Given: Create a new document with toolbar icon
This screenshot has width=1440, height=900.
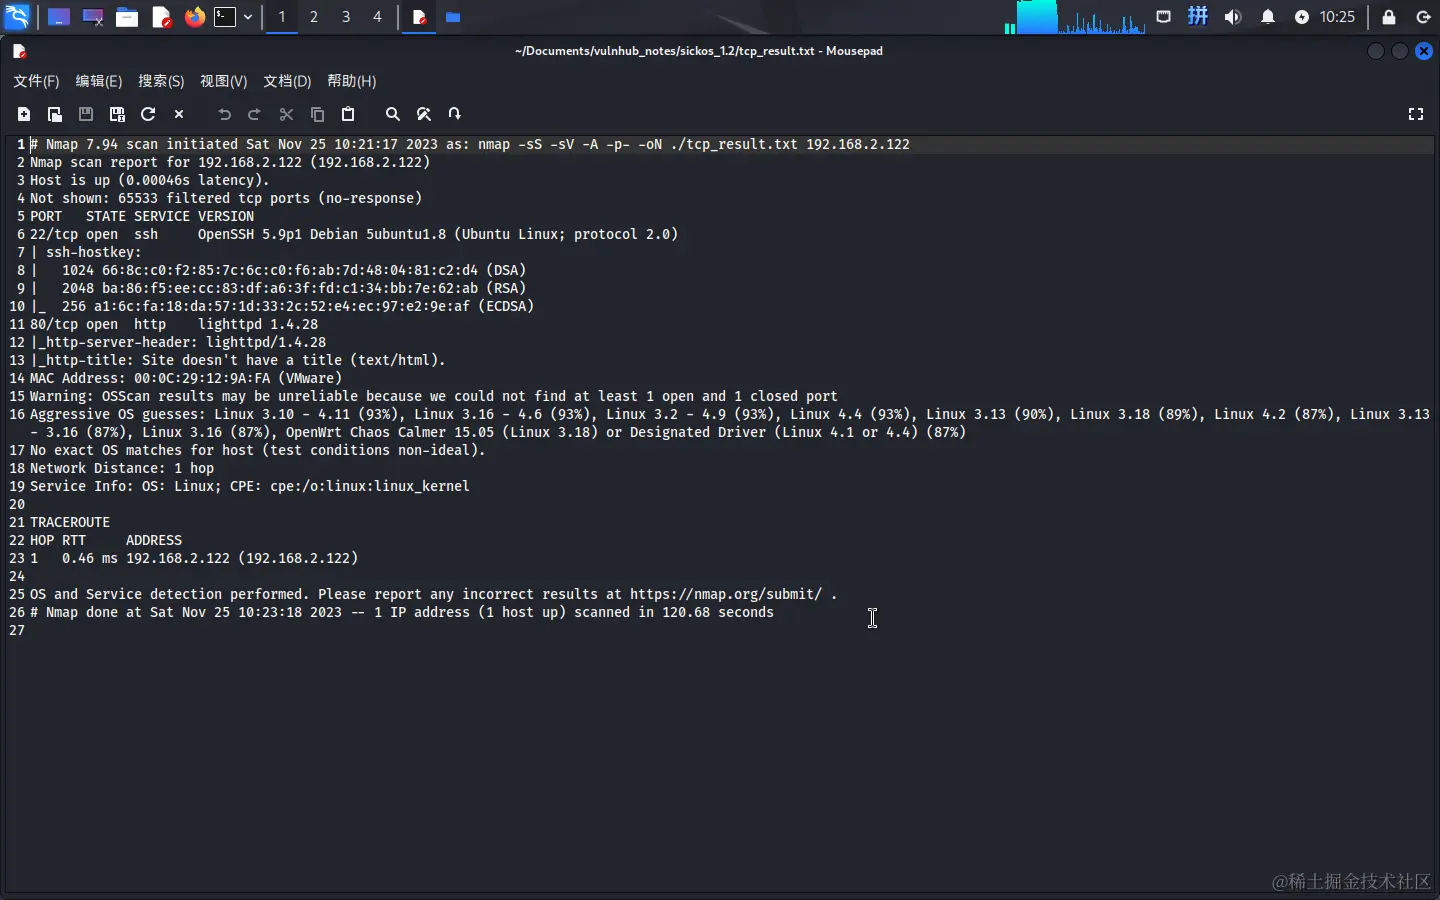Looking at the screenshot, I should 24,114.
